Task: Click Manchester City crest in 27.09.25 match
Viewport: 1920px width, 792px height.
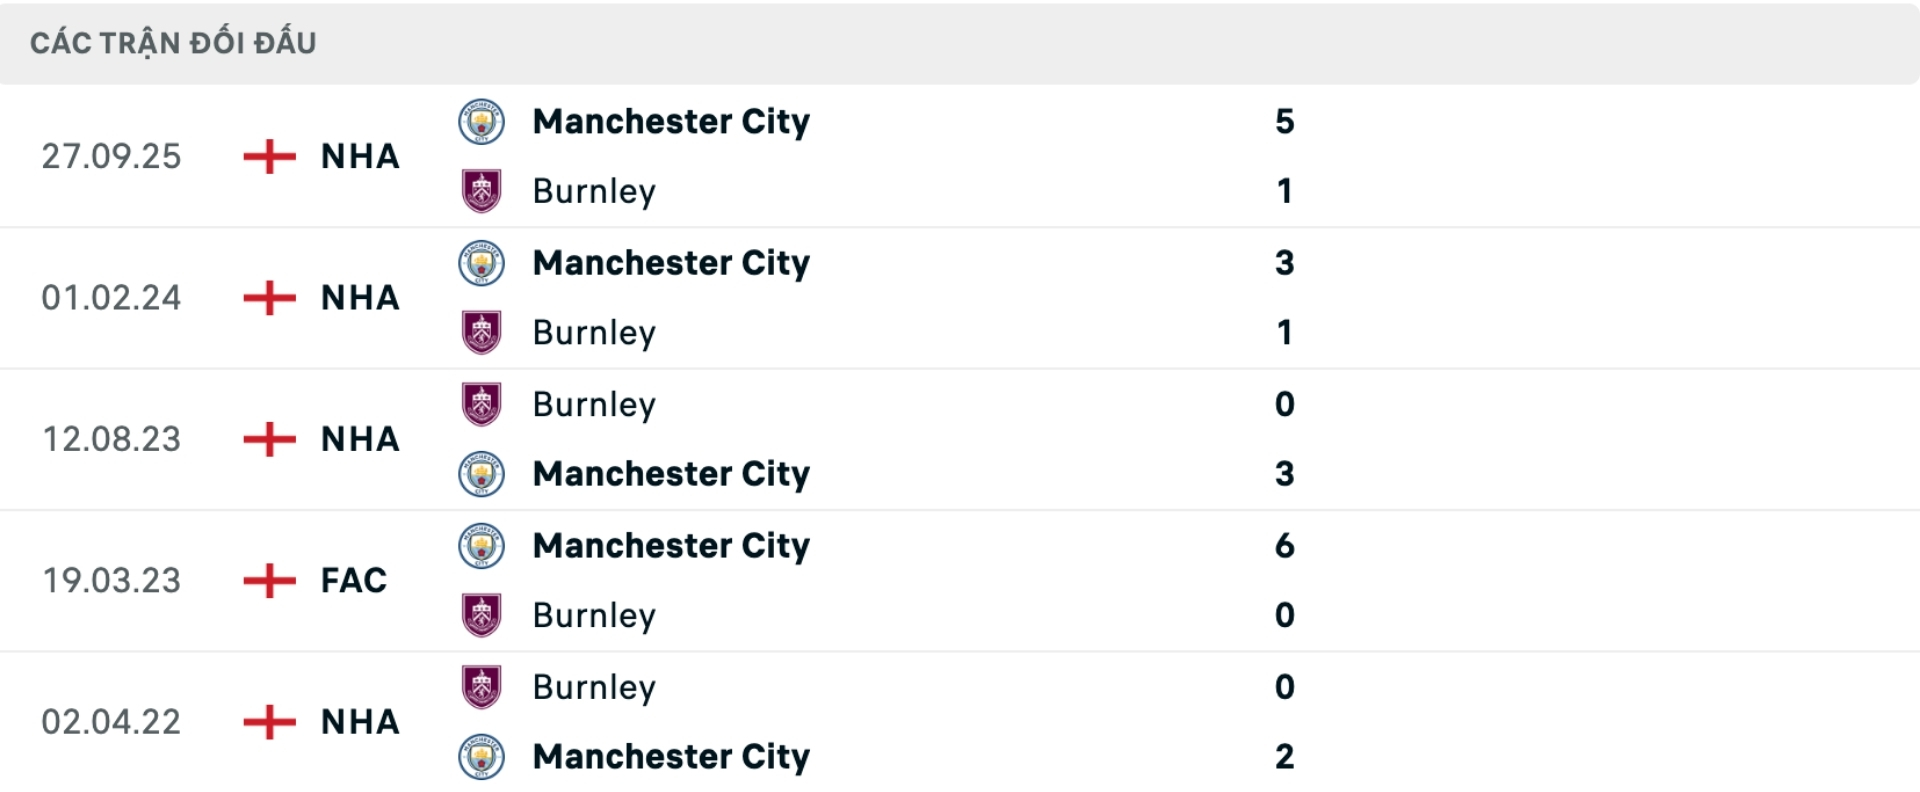Action: (x=481, y=122)
